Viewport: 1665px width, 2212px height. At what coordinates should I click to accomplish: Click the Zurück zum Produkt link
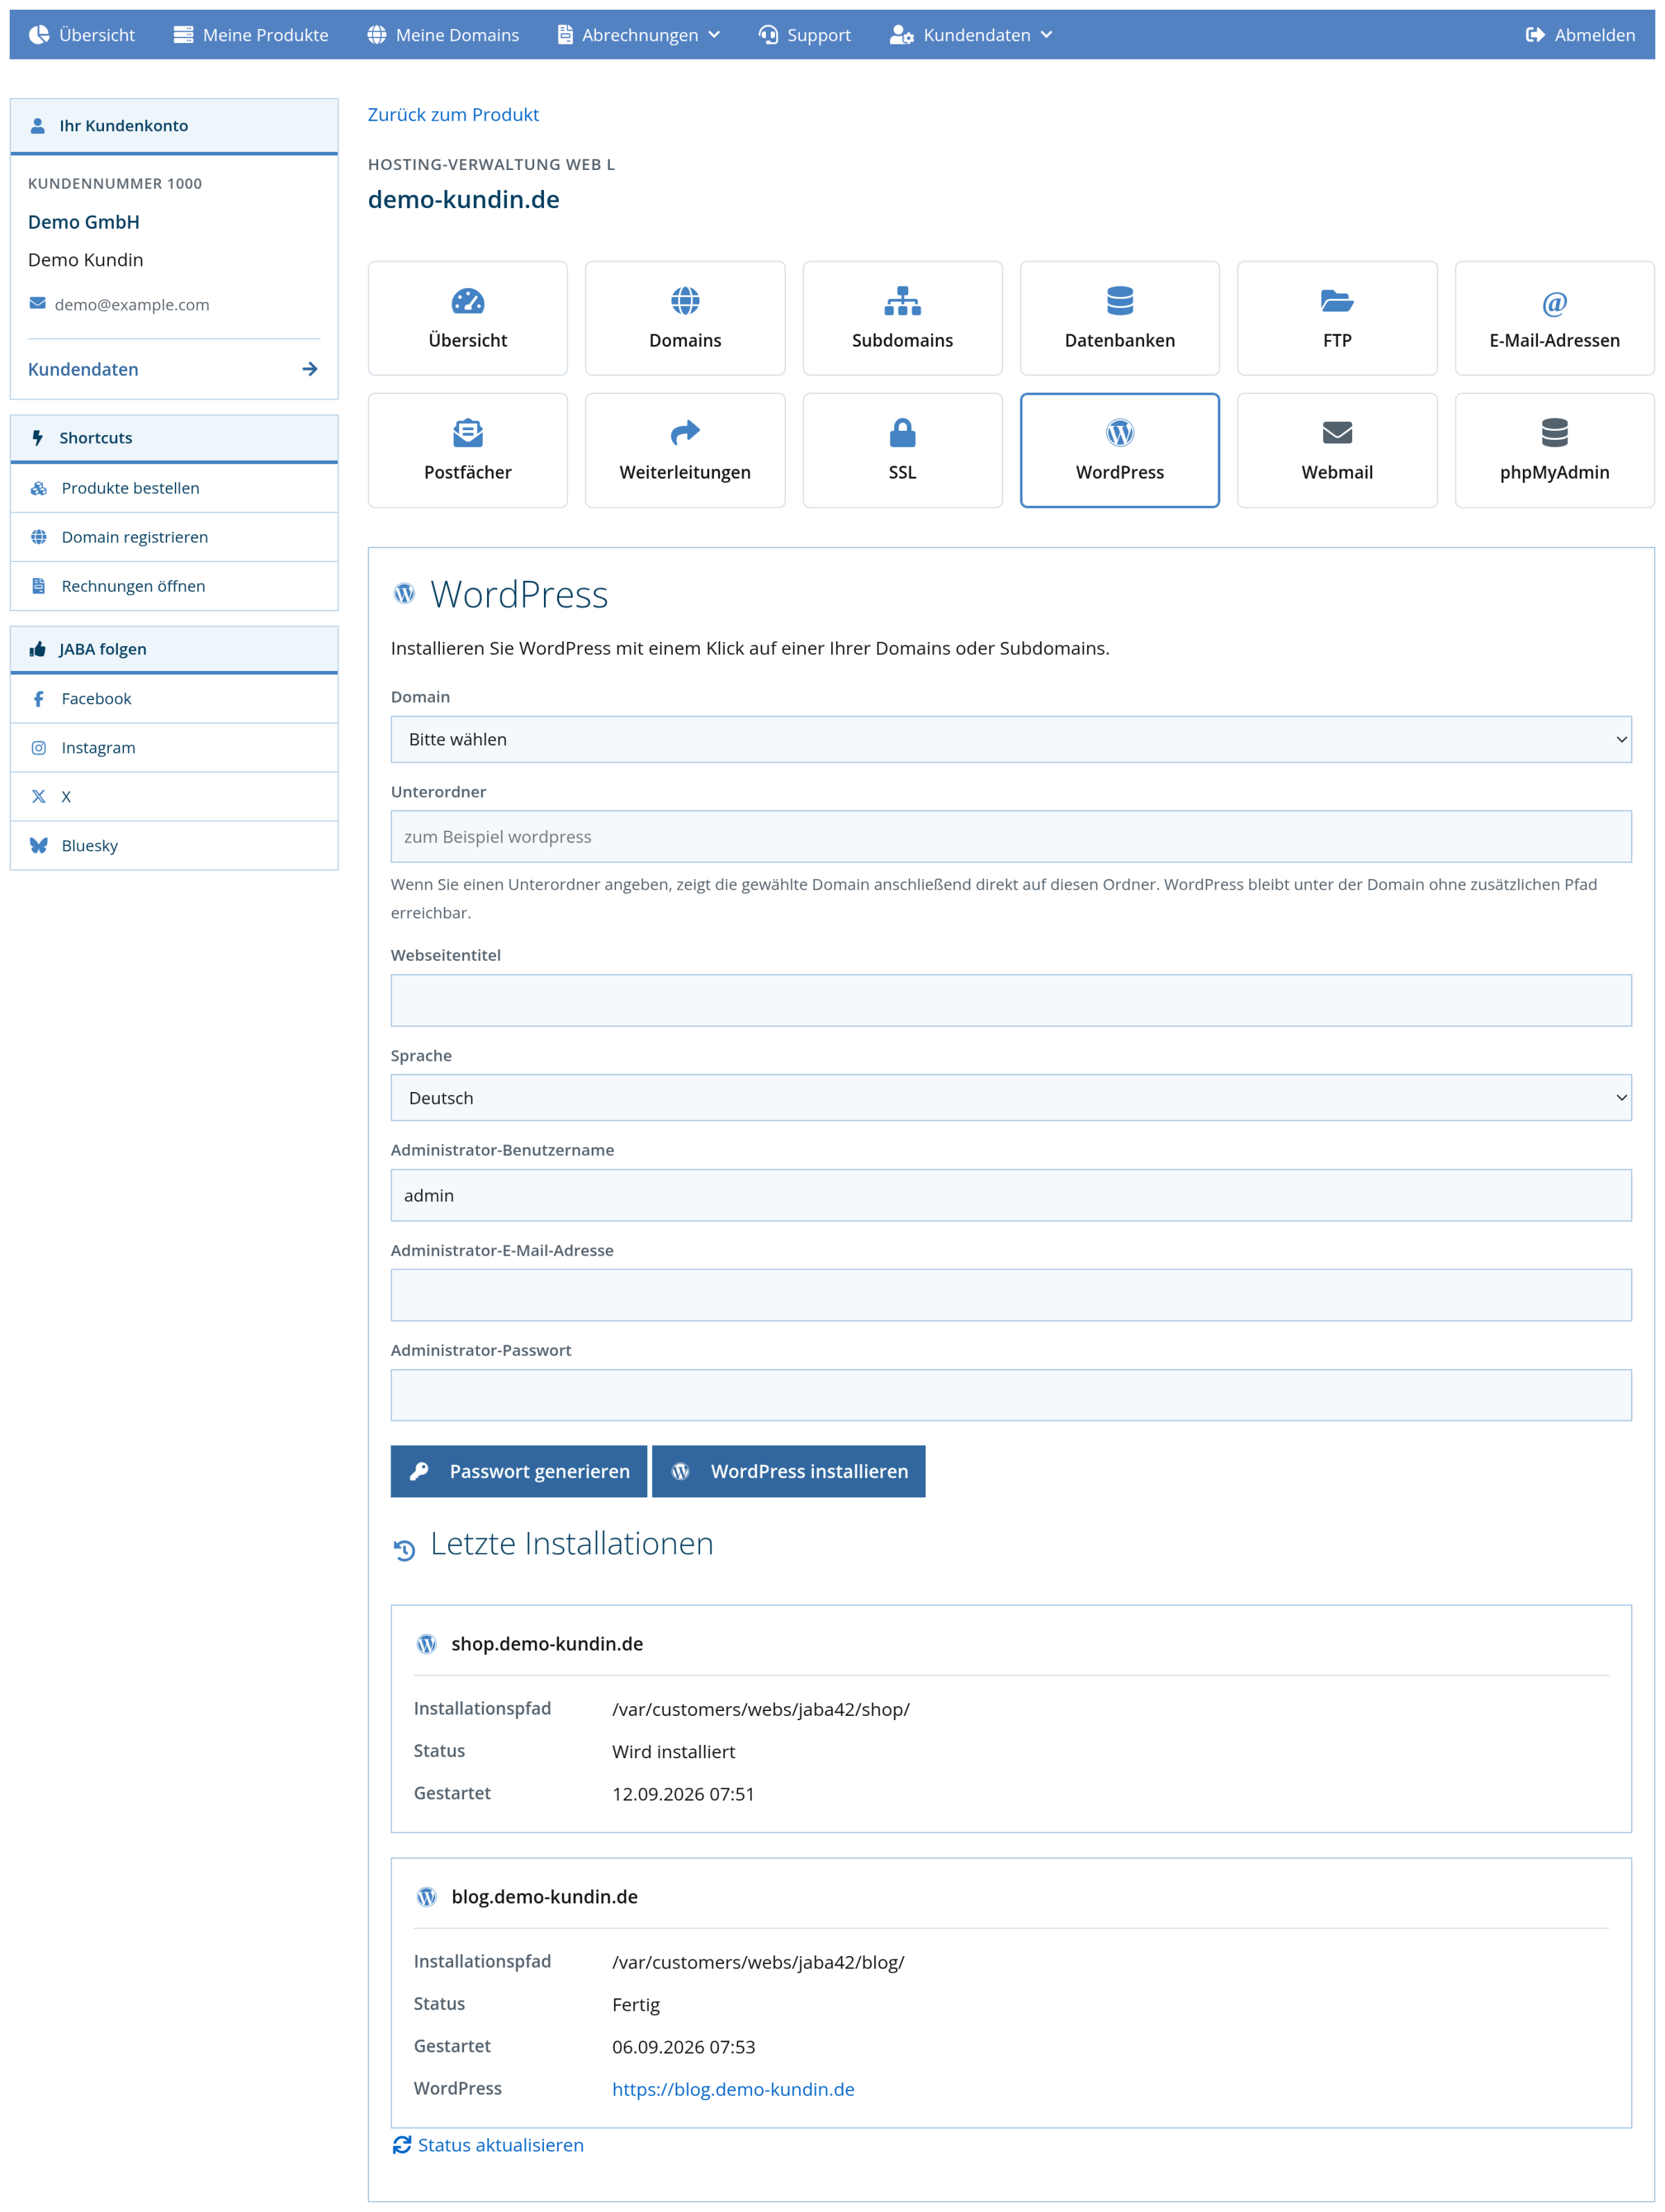[453, 114]
